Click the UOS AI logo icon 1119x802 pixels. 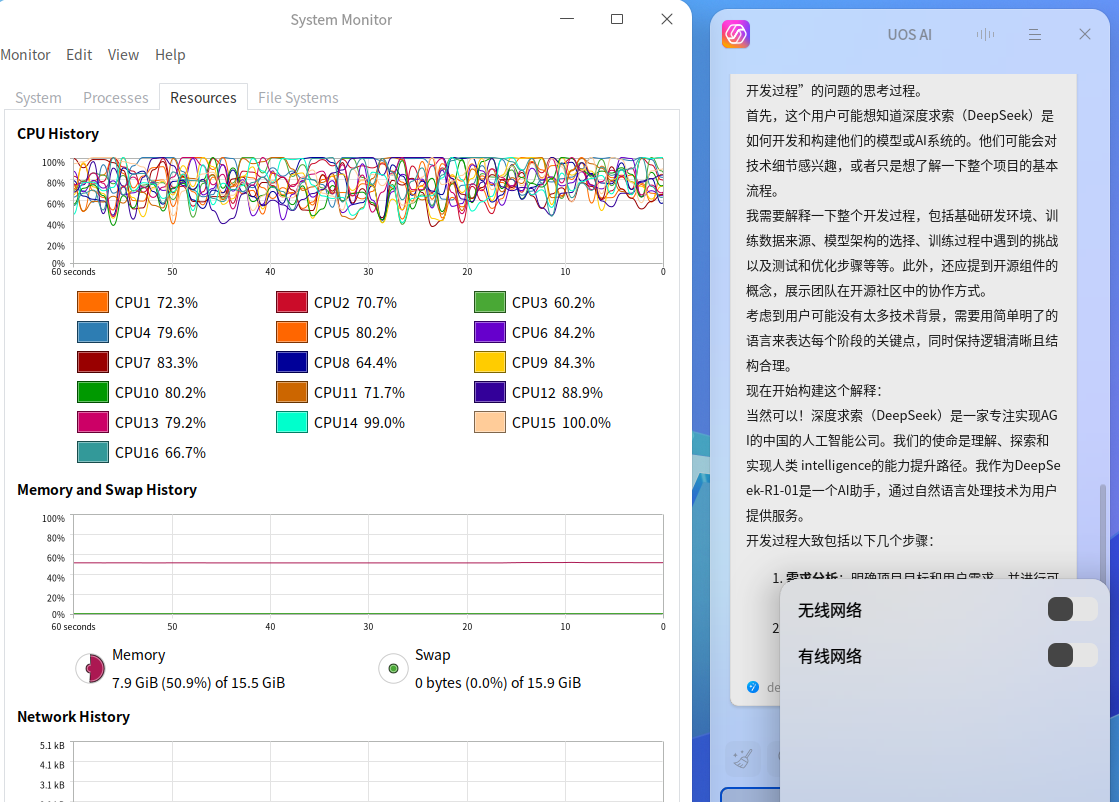point(736,34)
